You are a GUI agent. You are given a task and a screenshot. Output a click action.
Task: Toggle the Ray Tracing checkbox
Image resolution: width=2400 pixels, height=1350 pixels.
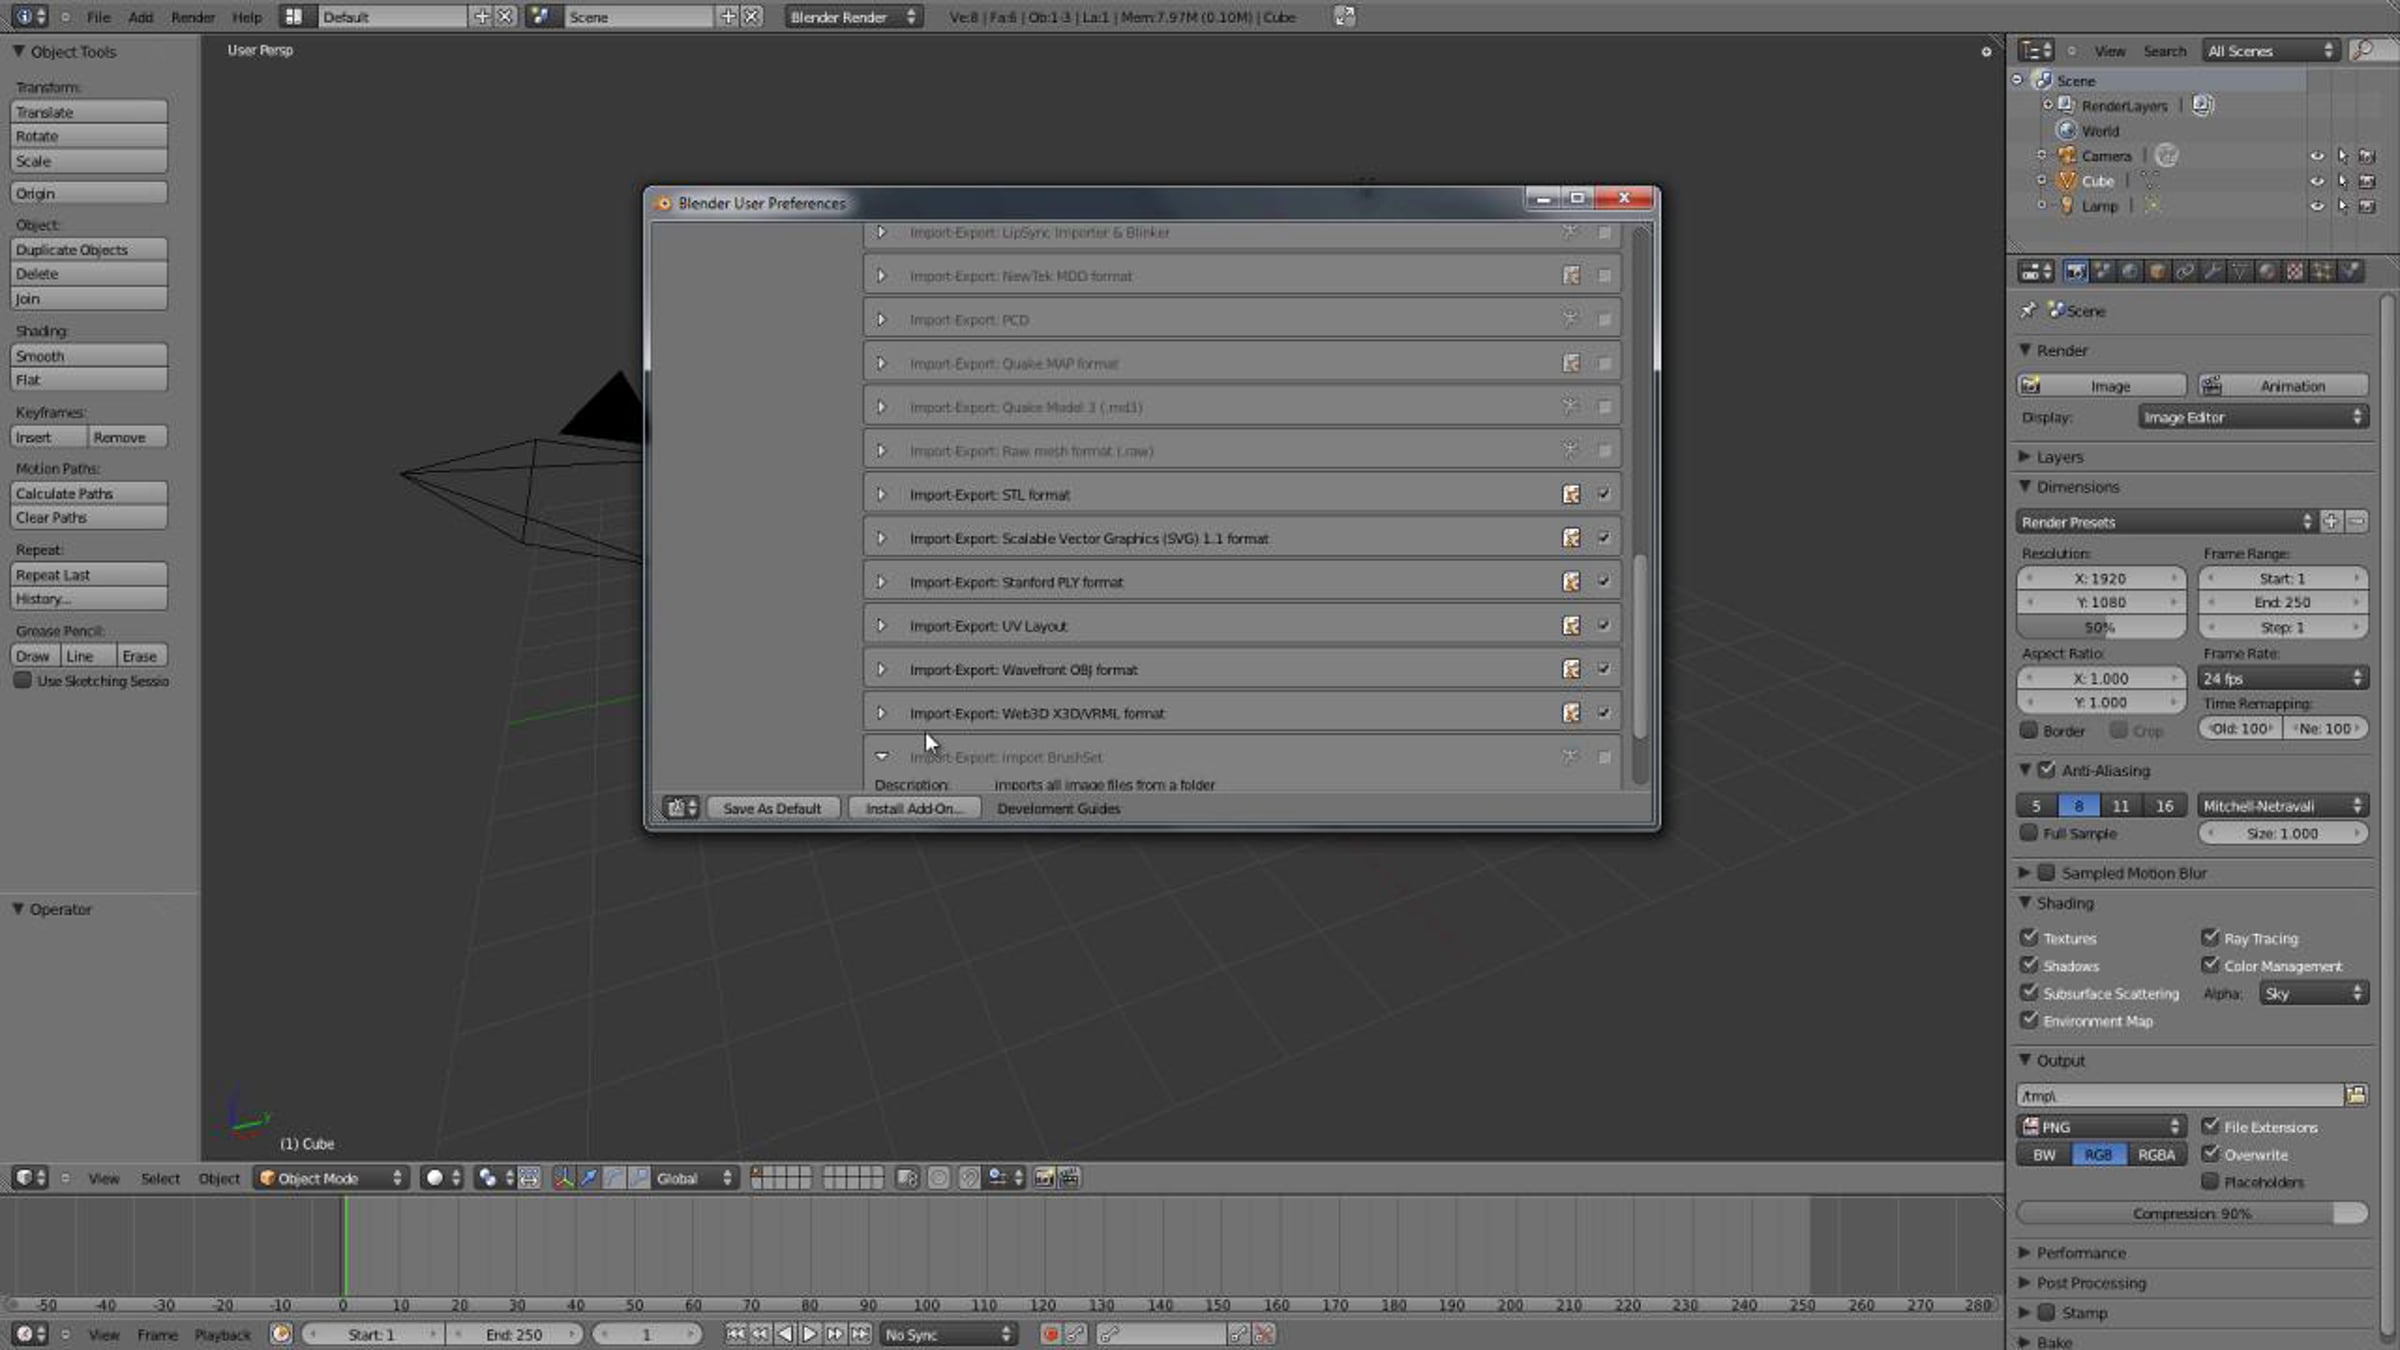pyautogui.click(x=2210, y=938)
